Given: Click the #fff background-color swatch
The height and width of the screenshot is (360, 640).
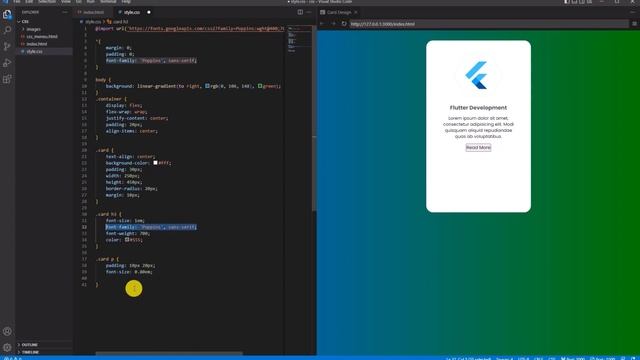Looking at the screenshot, I should (x=155, y=163).
